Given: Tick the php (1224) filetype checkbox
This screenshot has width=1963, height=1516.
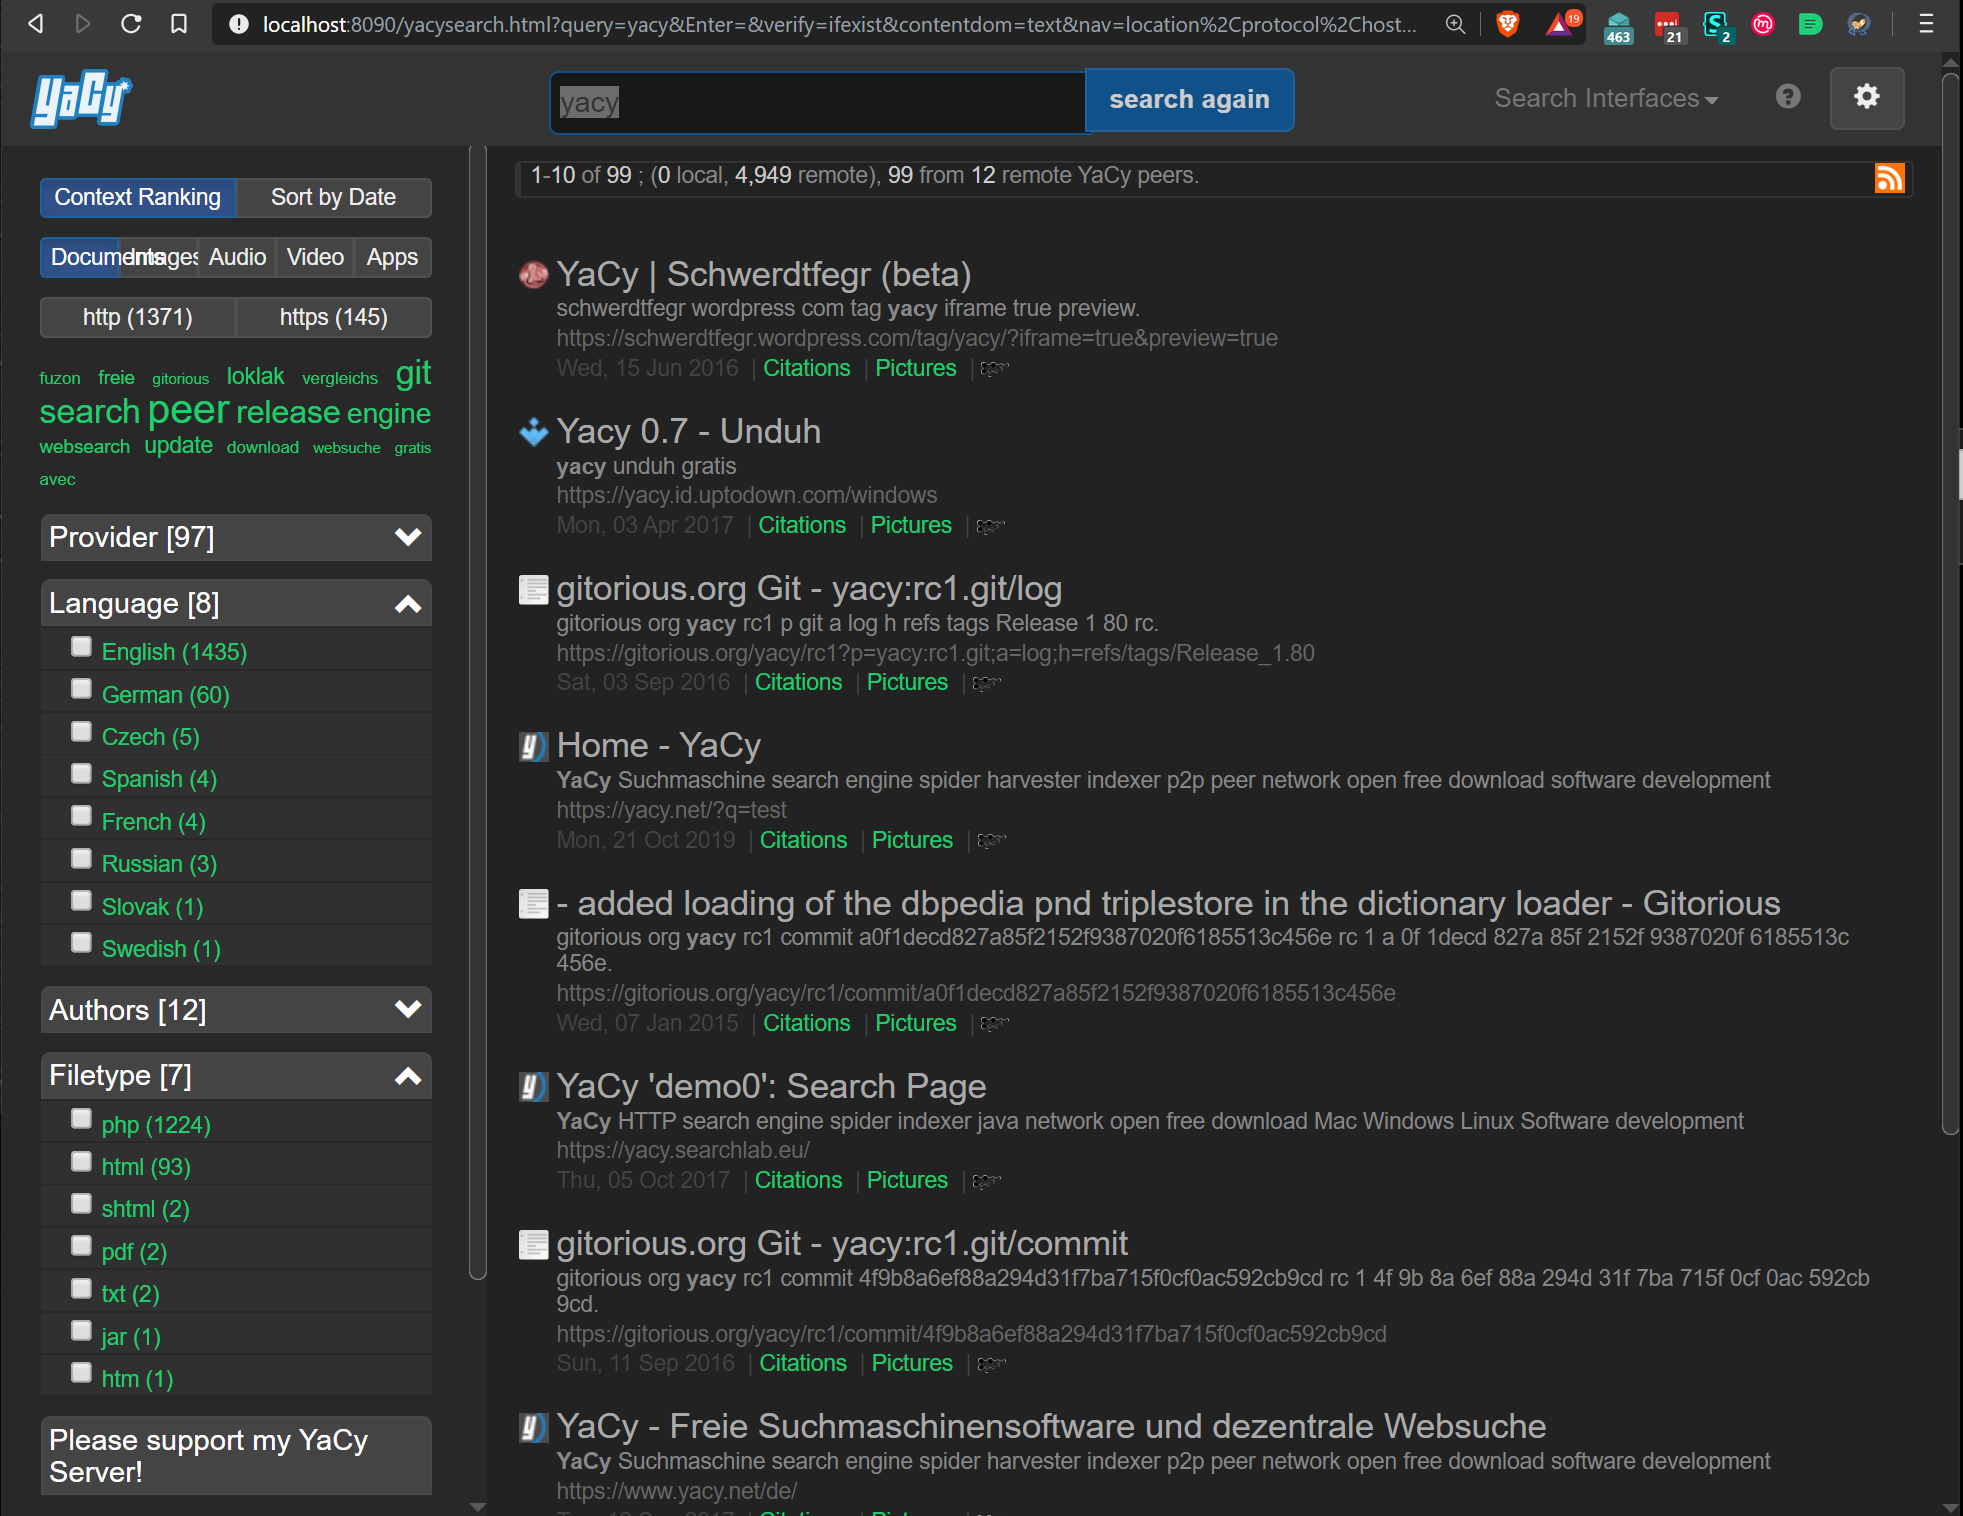Looking at the screenshot, I should click(x=81, y=1119).
